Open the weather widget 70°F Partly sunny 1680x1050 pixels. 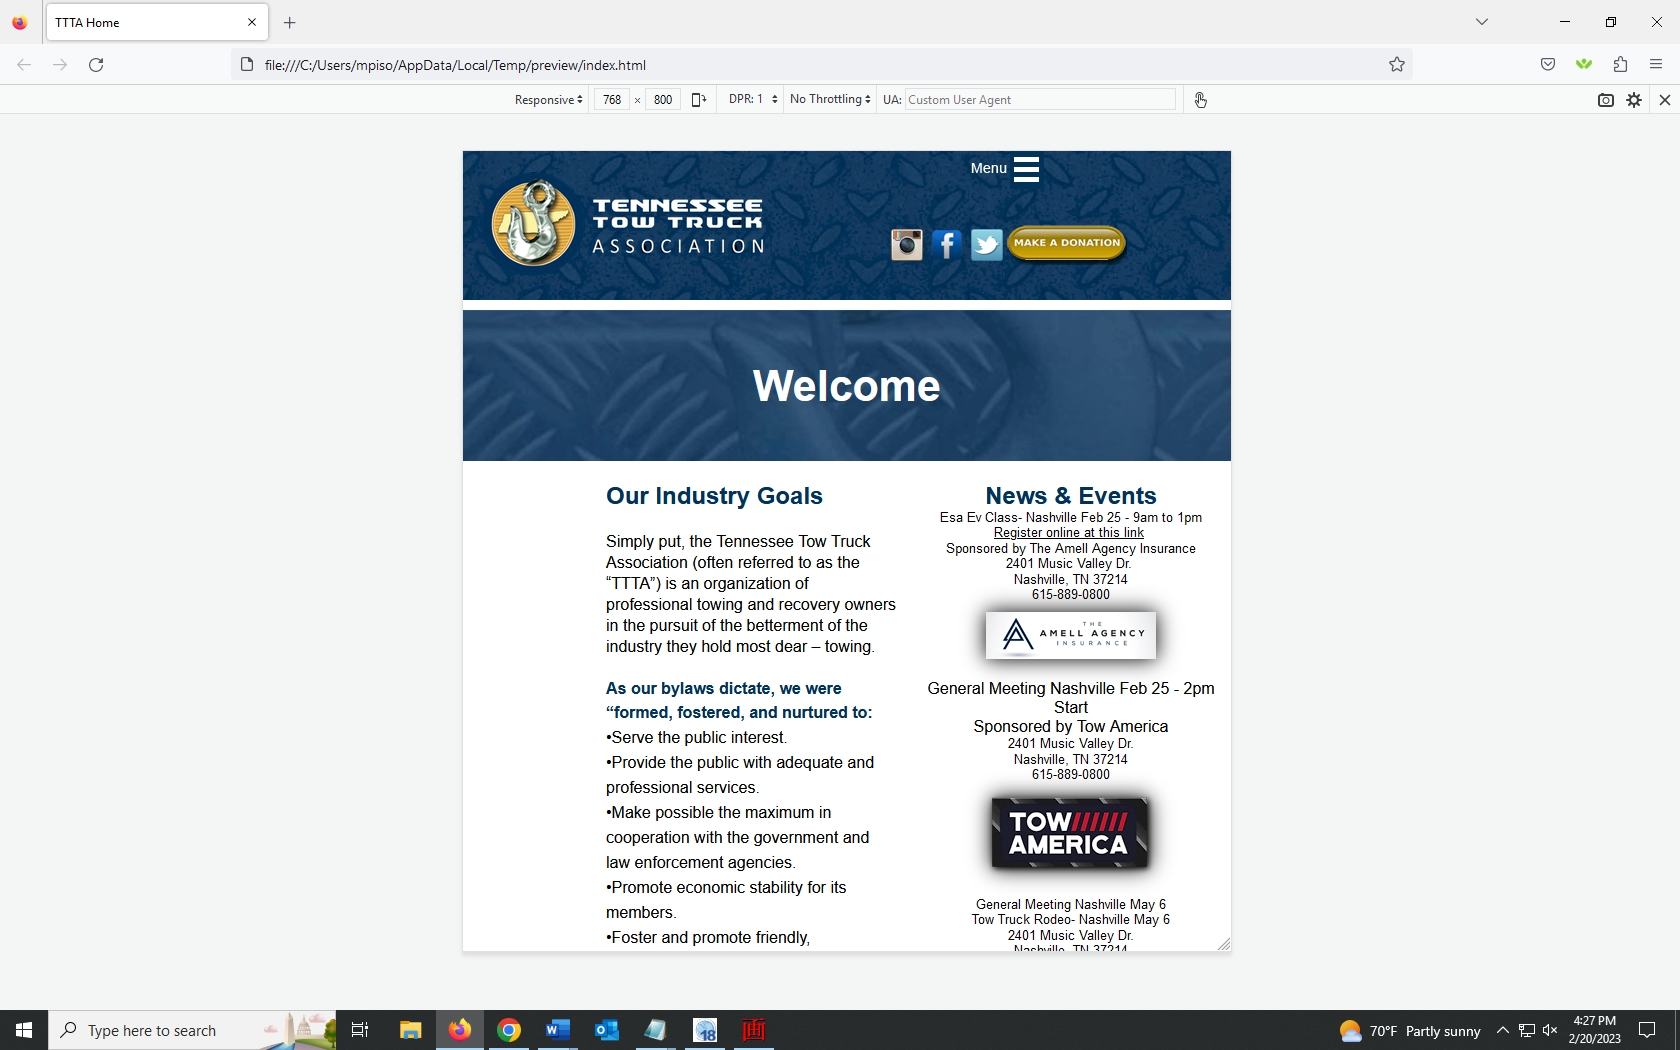[1410, 1031]
